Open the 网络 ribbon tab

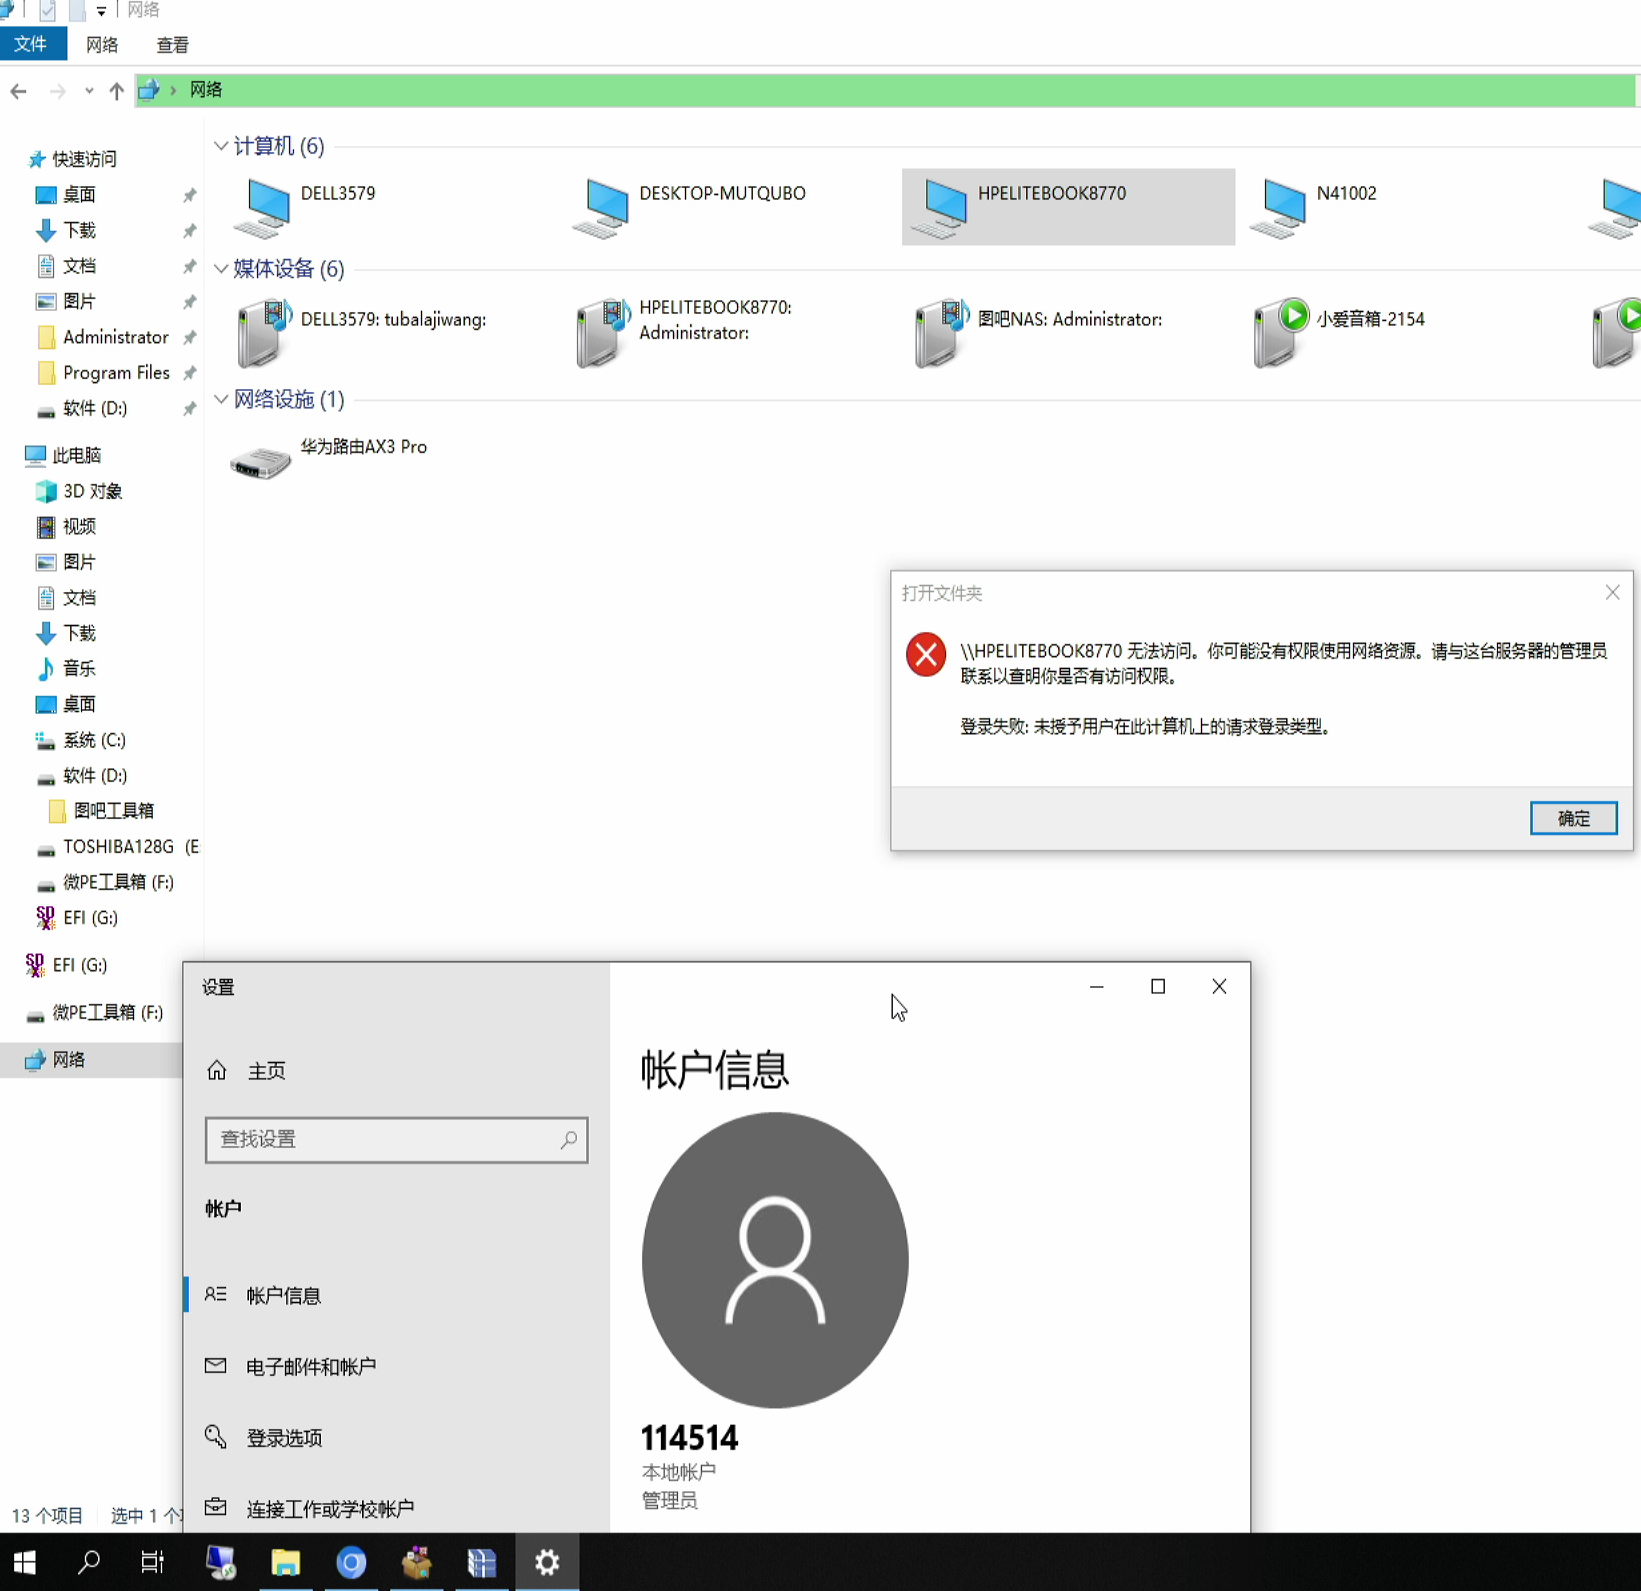click(102, 45)
